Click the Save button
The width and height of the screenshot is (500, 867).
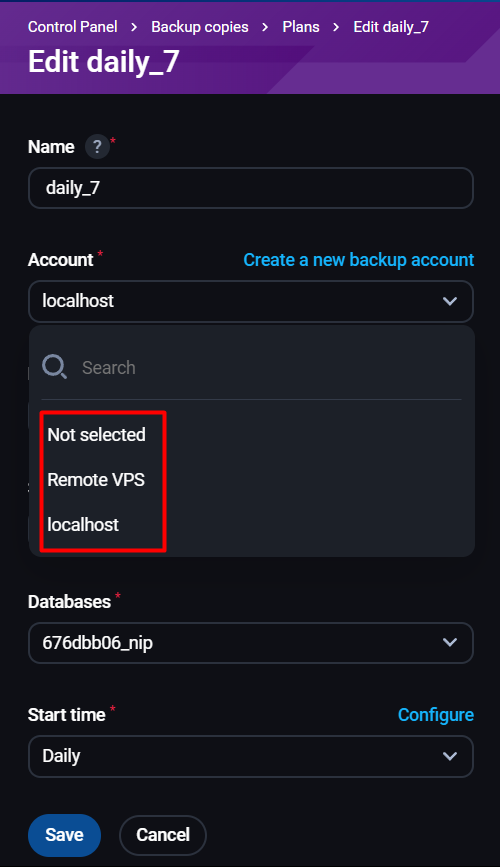pyautogui.click(x=64, y=835)
